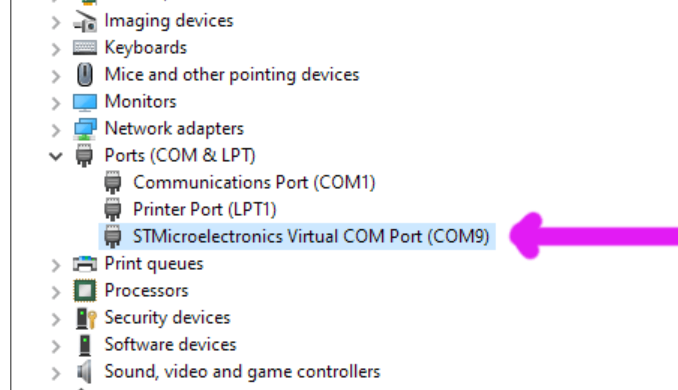
Task: Expand the Imaging devices category
Action: 56,22
